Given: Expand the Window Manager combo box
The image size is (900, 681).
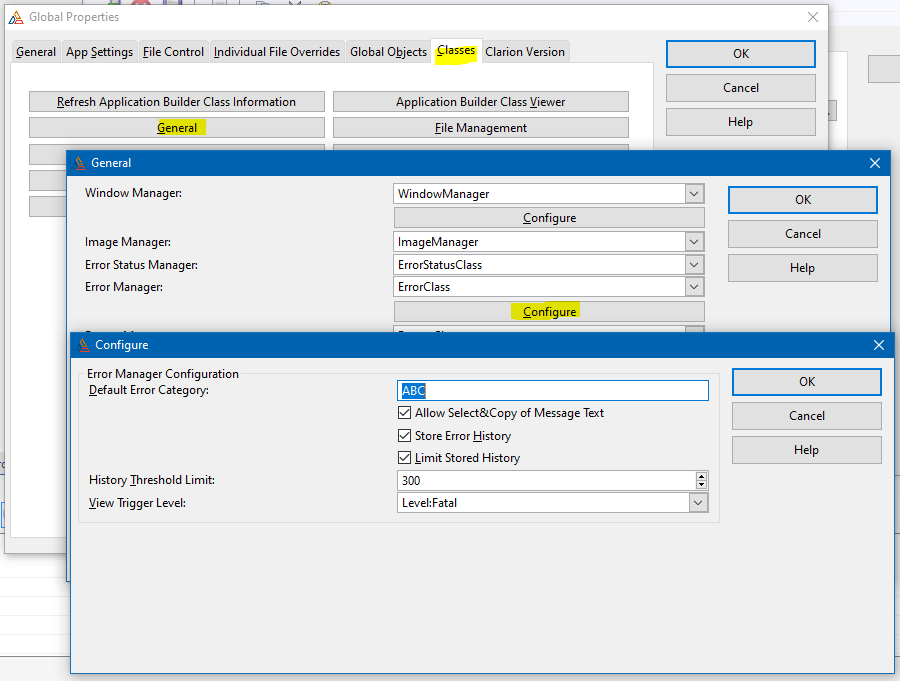Looking at the screenshot, I should pos(694,194).
